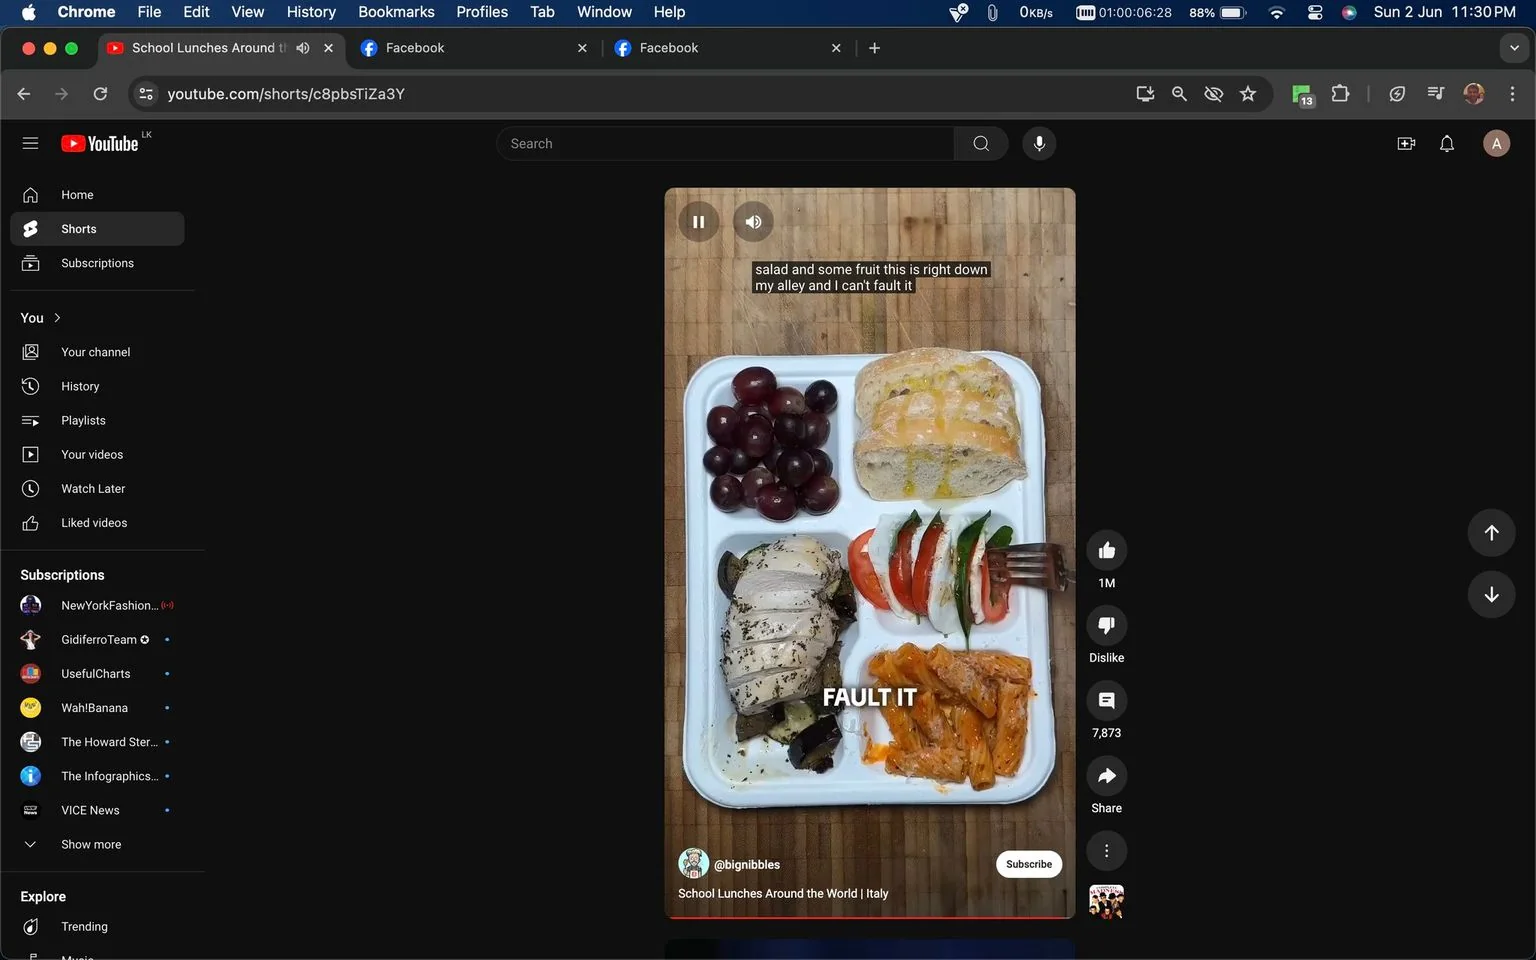Open VICE News channel
This screenshot has width=1536, height=960.
pos(97,810)
